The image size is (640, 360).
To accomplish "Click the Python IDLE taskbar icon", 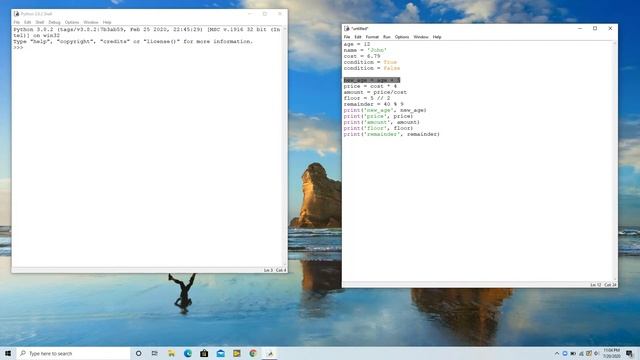I will [x=270, y=353].
